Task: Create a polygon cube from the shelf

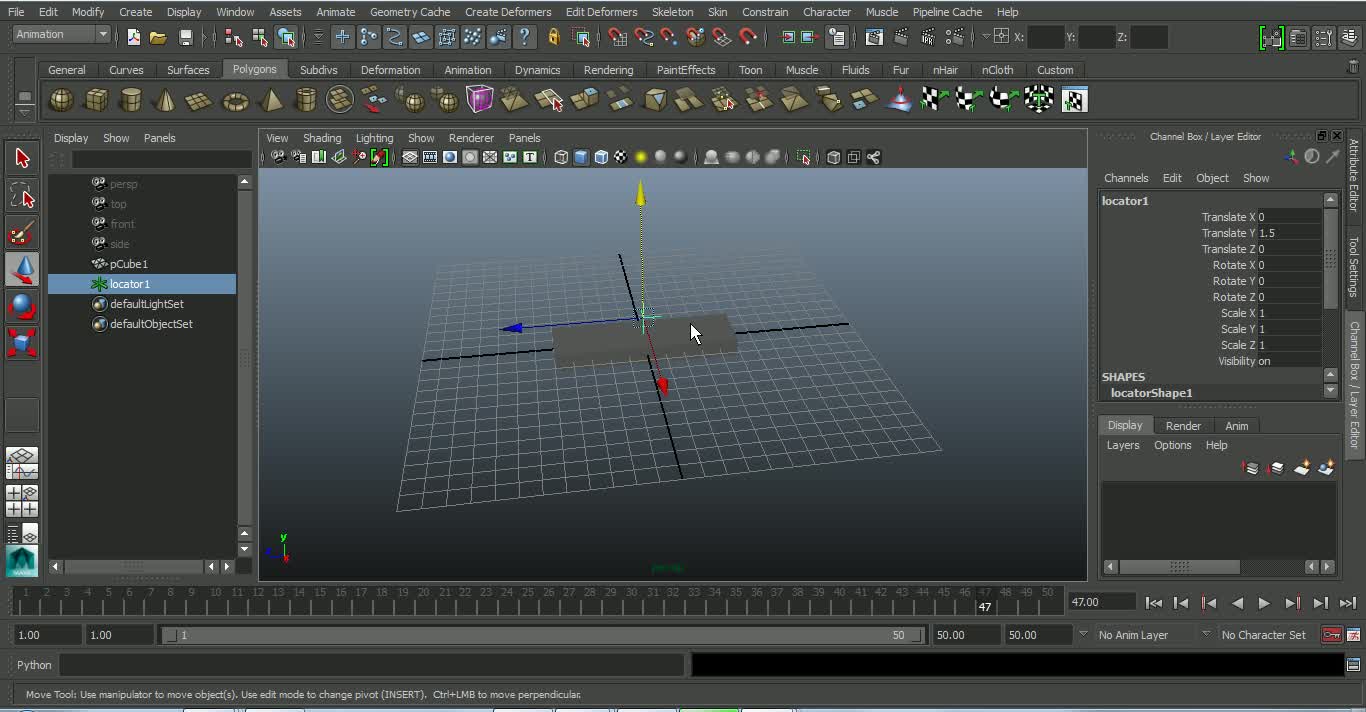Action: click(x=96, y=100)
